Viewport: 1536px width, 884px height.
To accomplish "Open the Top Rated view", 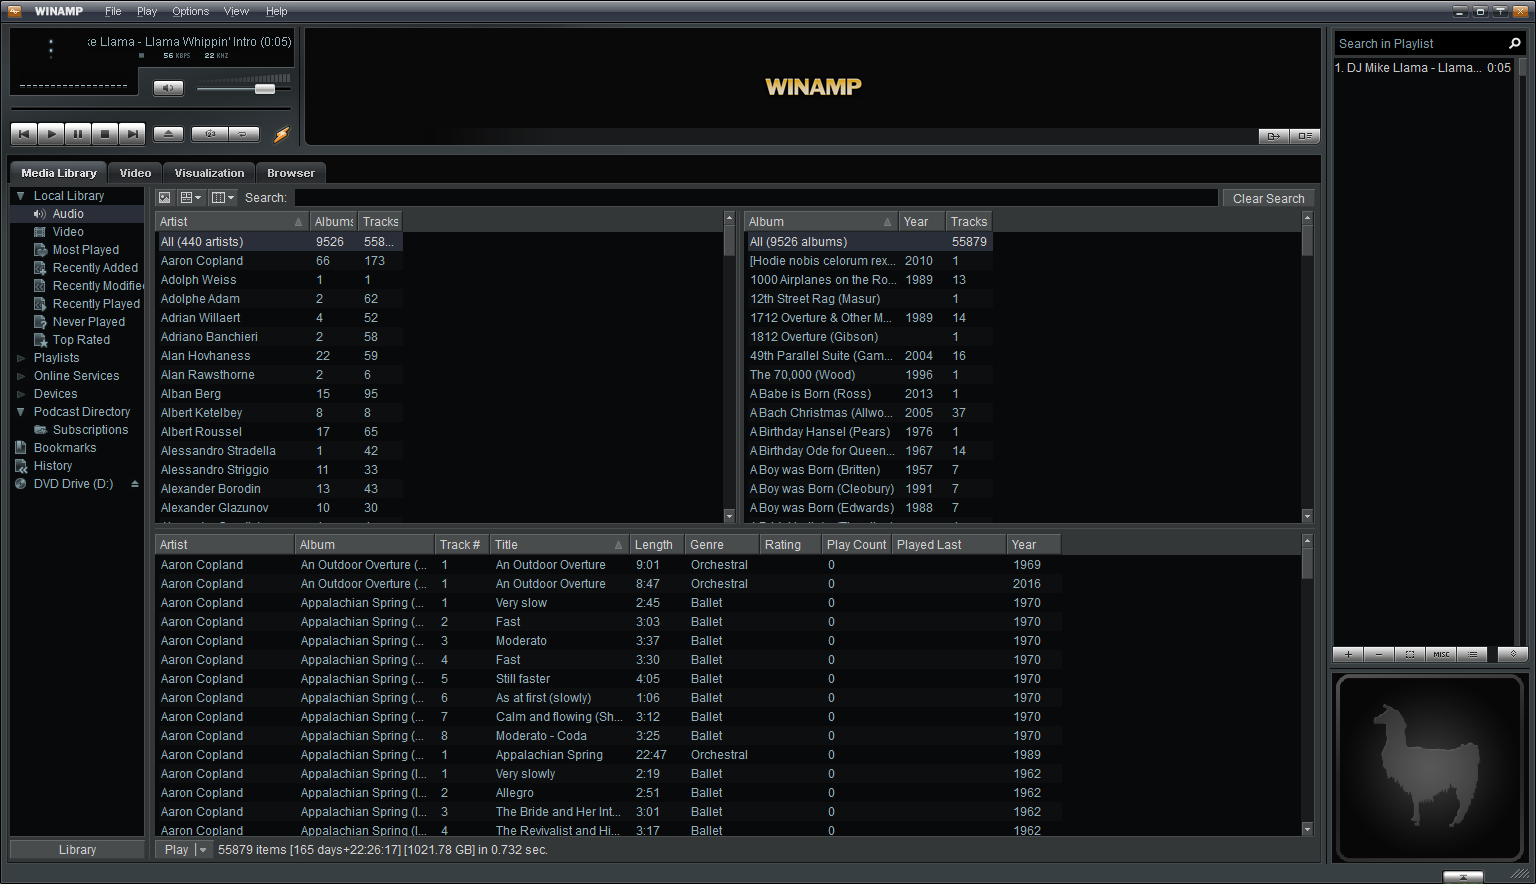I will (x=81, y=340).
